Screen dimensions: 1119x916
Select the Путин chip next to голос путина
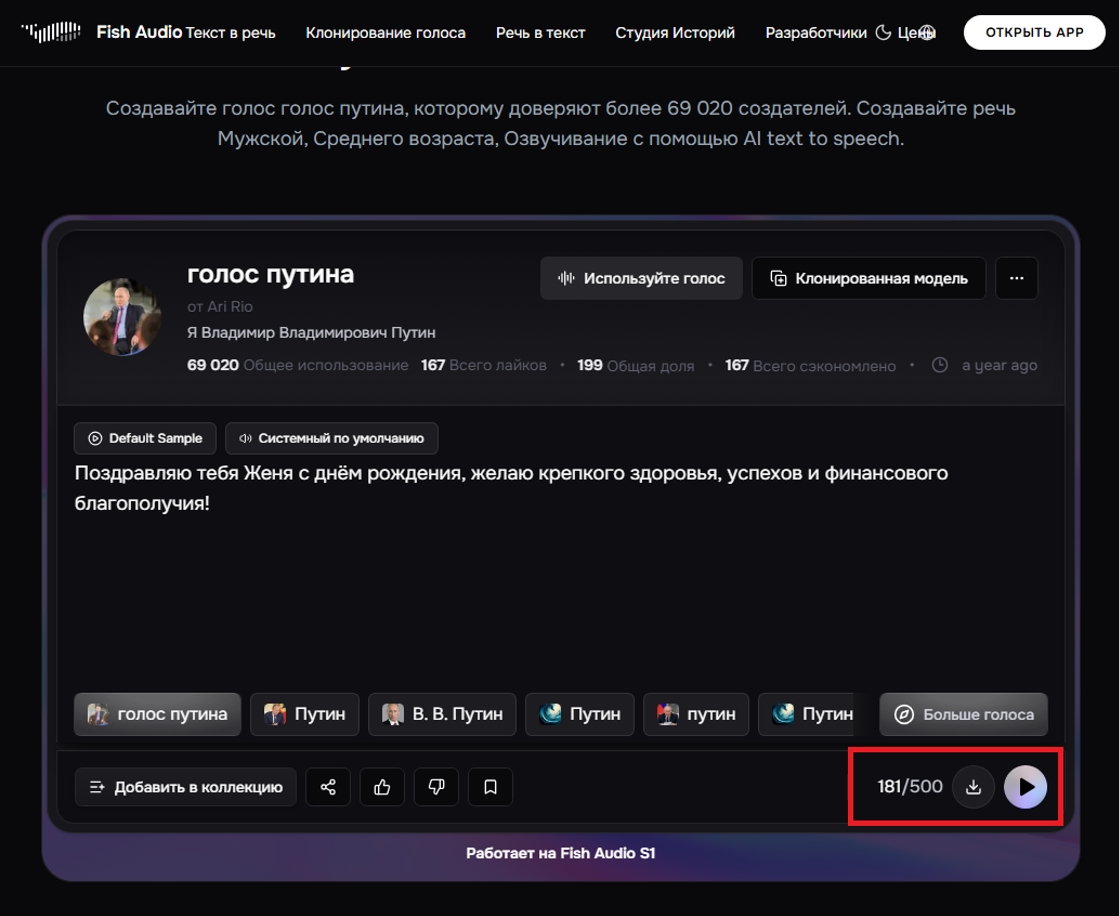point(305,714)
